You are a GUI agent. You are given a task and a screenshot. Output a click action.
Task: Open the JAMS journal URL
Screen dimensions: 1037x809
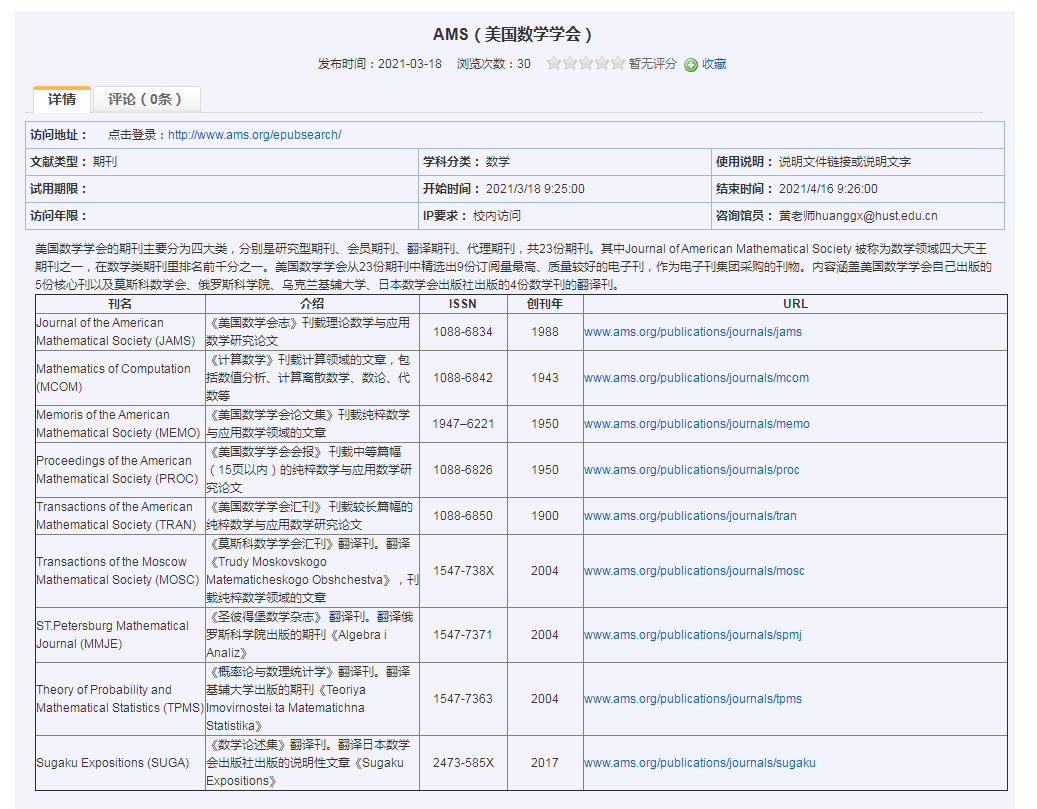(x=692, y=332)
